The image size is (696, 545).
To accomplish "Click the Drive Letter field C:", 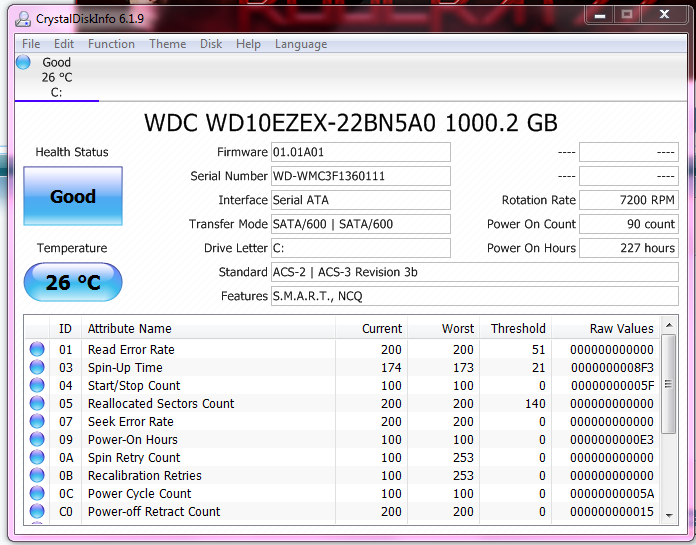I will click(361, 248).
